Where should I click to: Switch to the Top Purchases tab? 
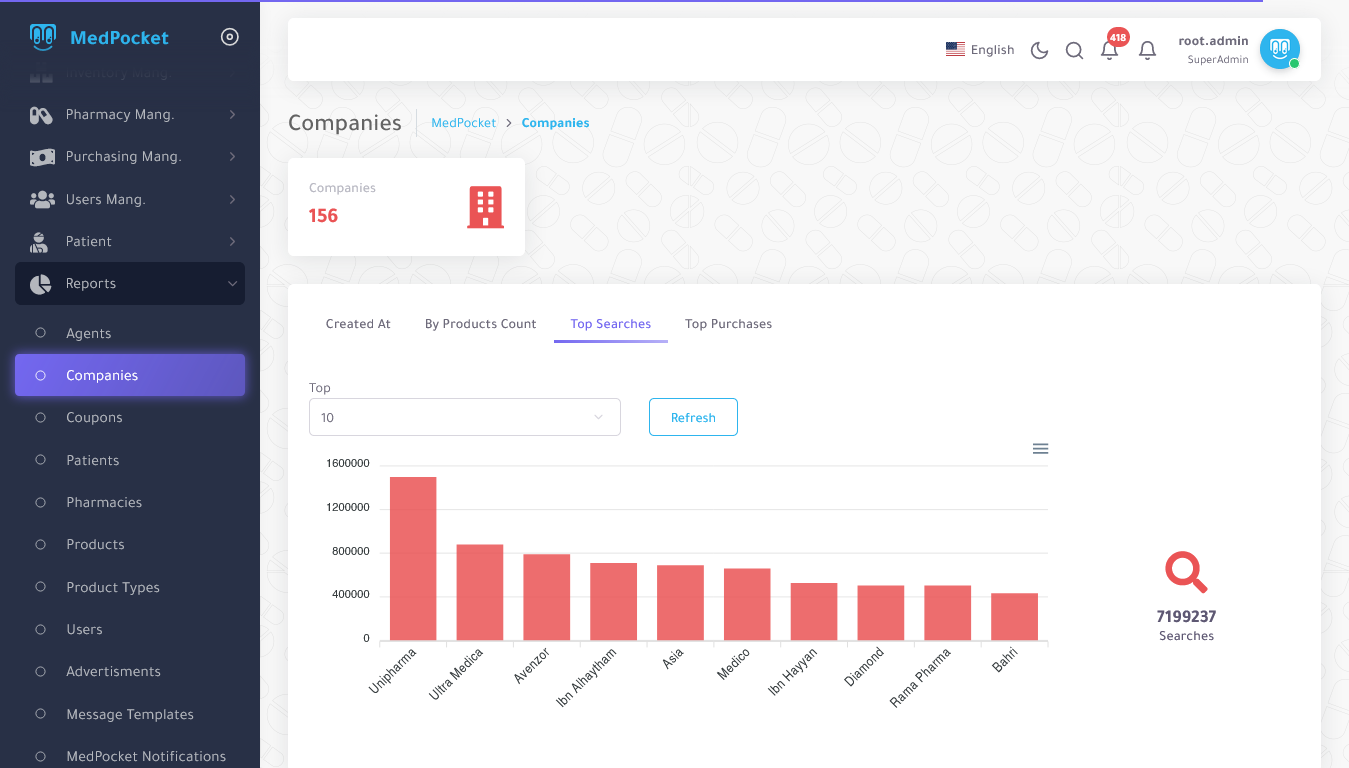coord(728,324)
